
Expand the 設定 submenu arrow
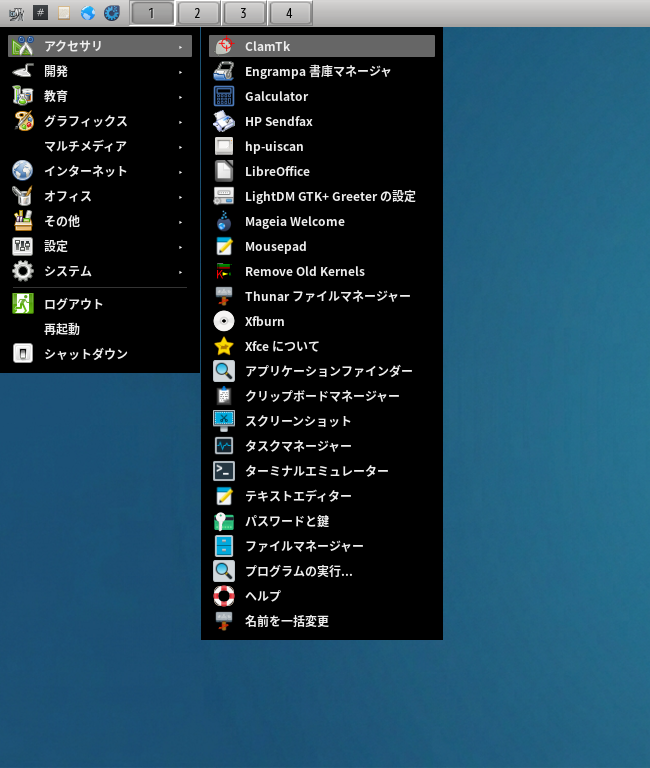tap(180, 247)
